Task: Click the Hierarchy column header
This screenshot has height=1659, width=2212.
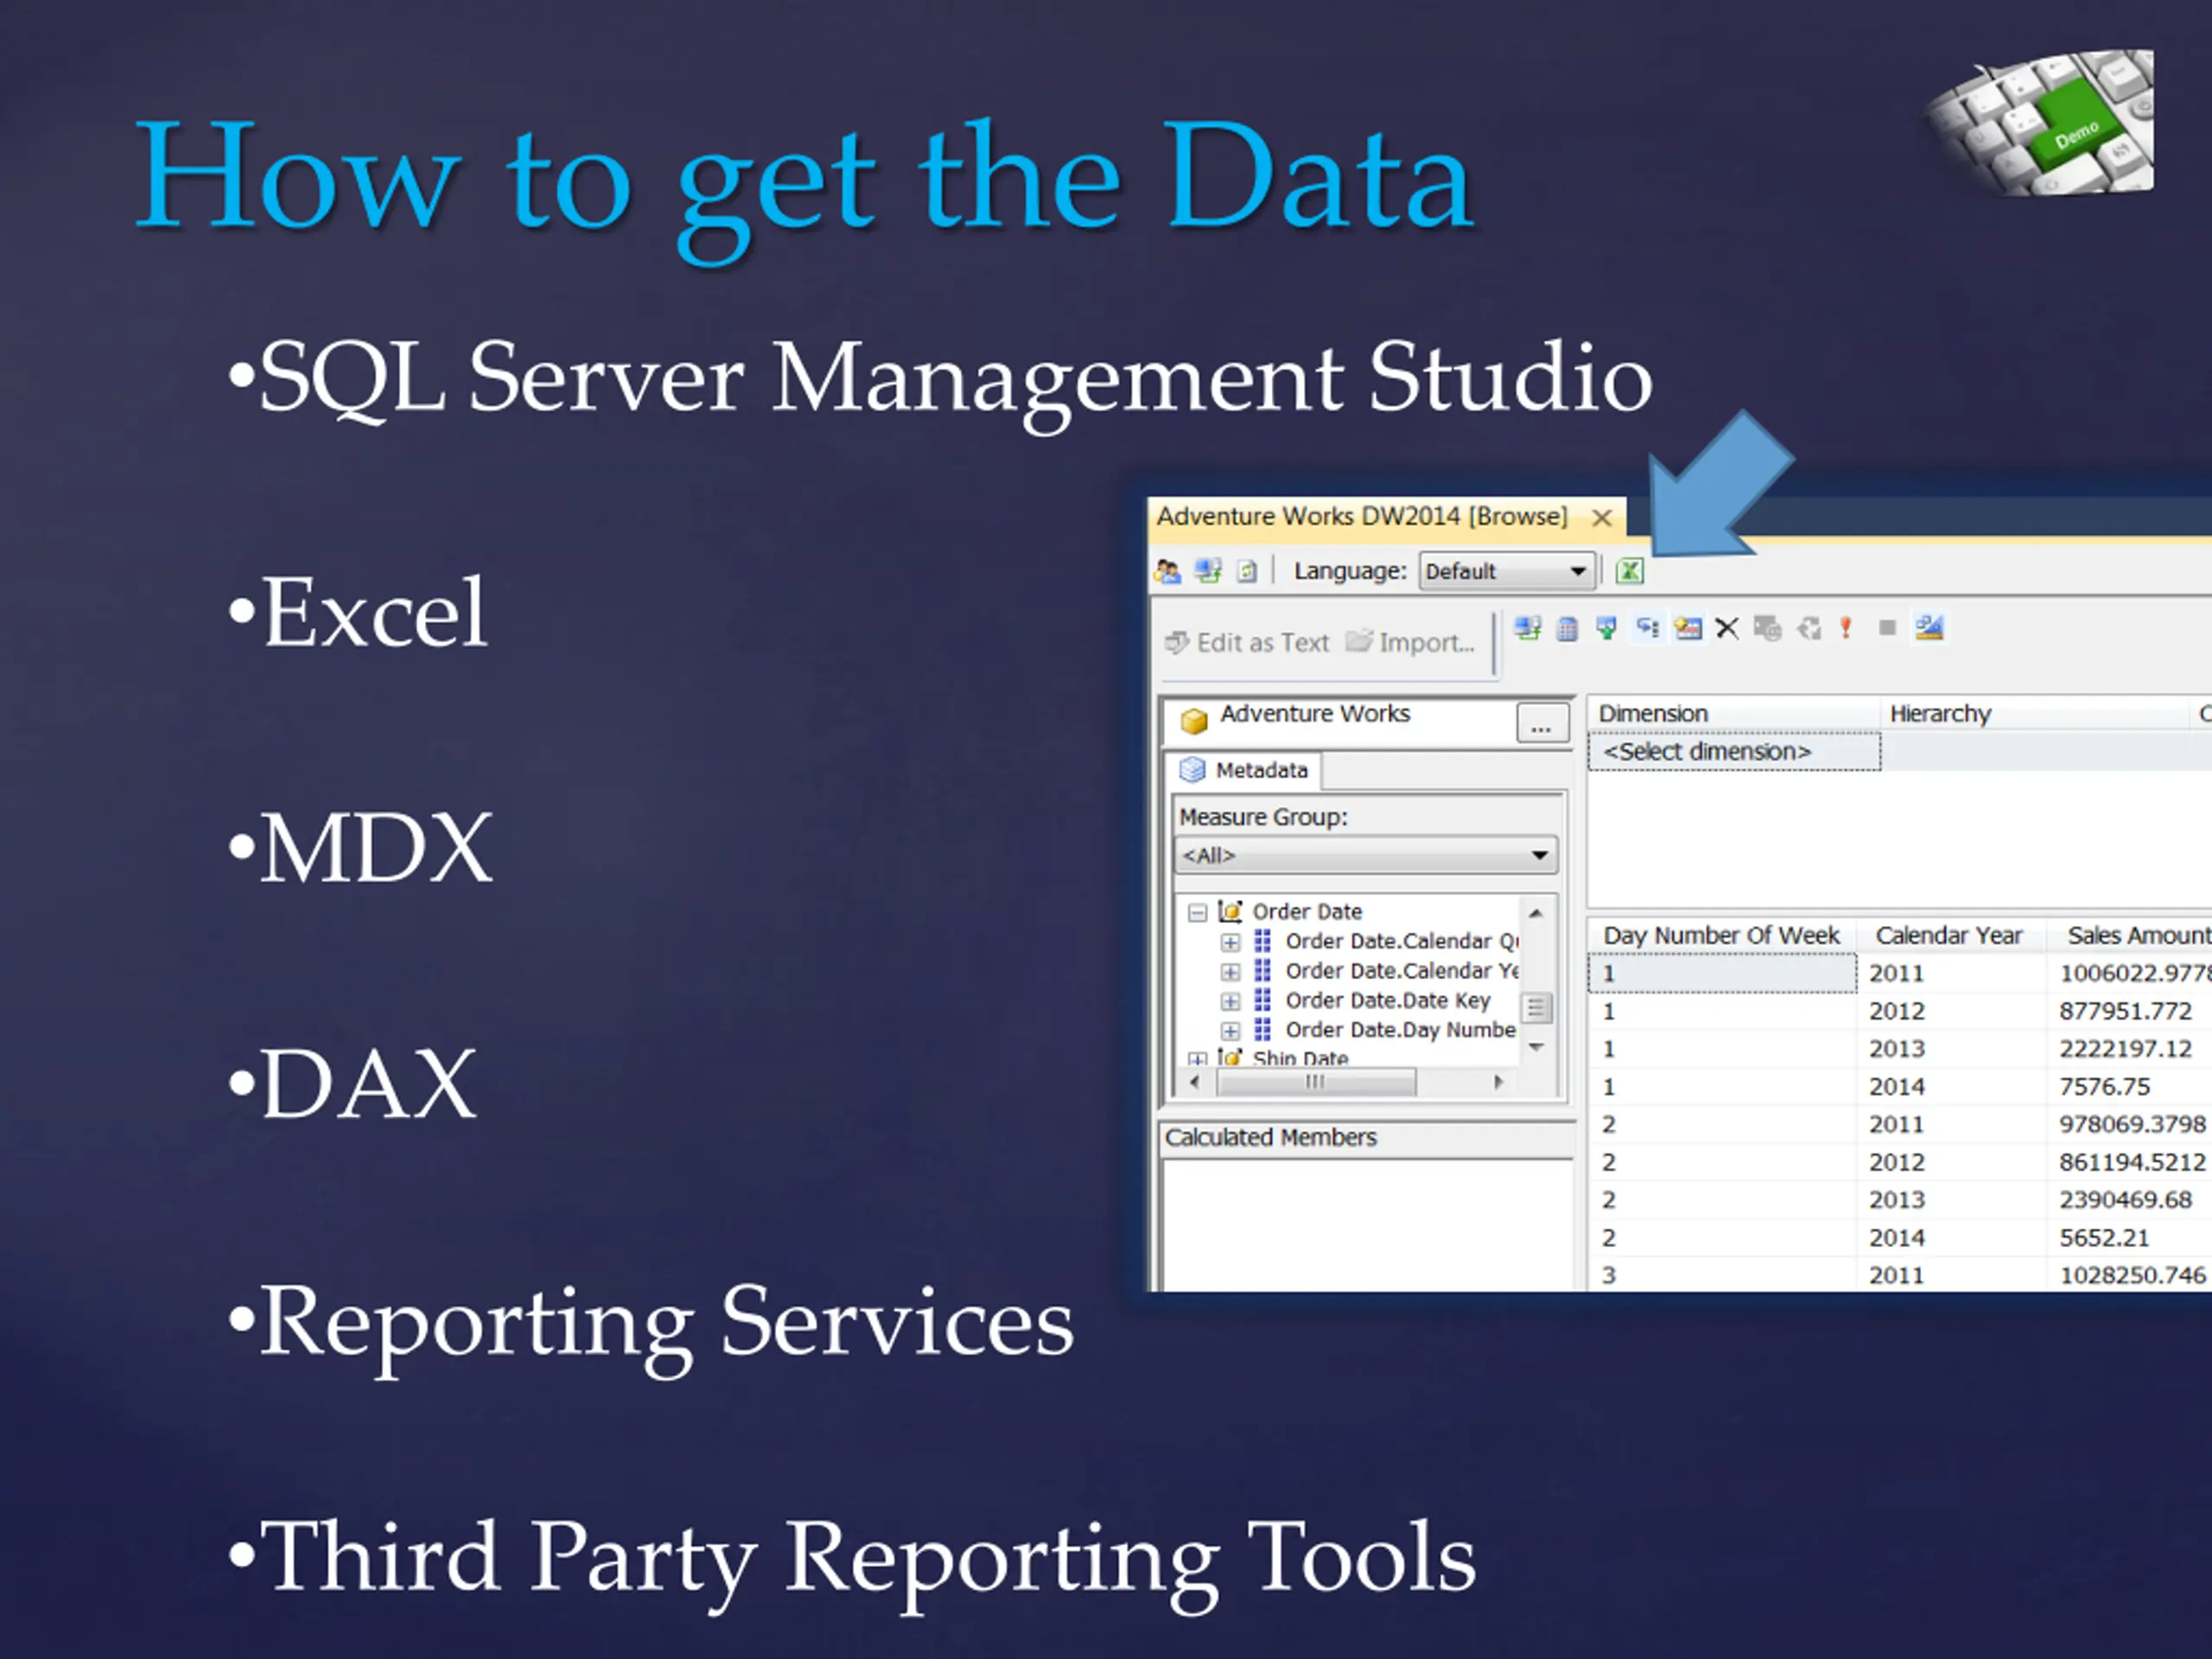Action: click(2033, 714)
